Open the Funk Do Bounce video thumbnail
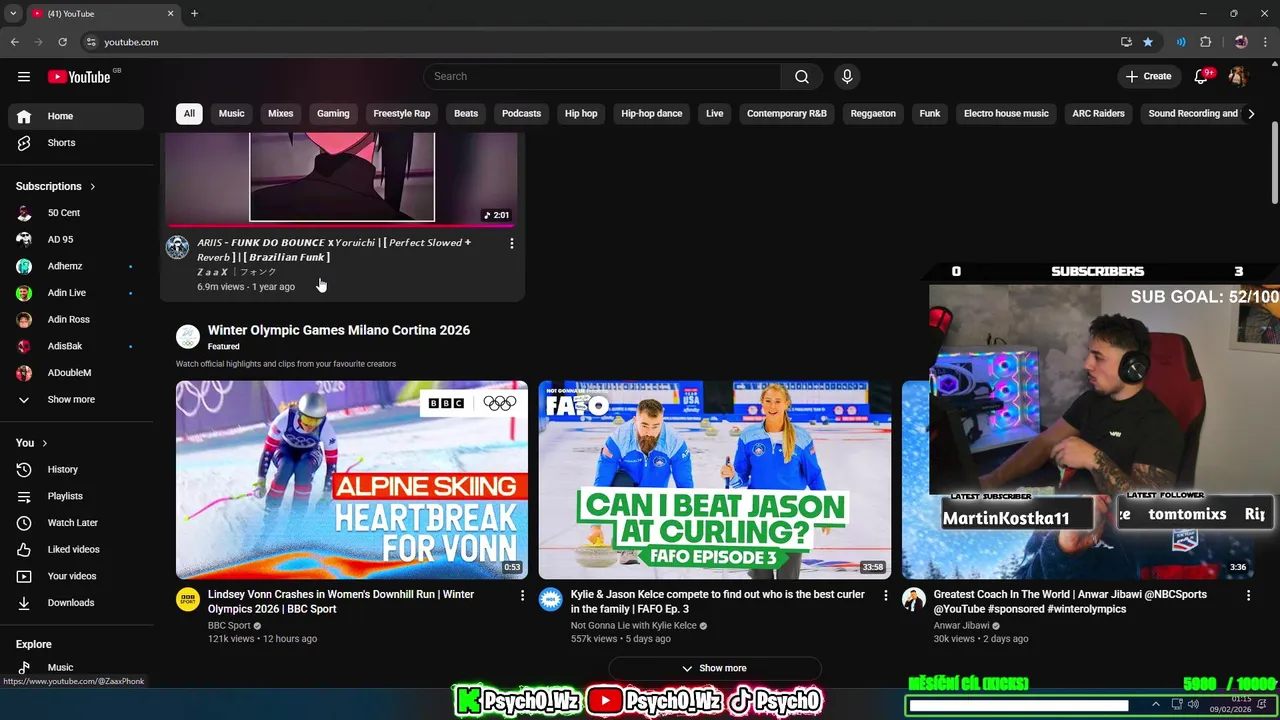This screenshot has width=1280, height=720. click(343, 178)
